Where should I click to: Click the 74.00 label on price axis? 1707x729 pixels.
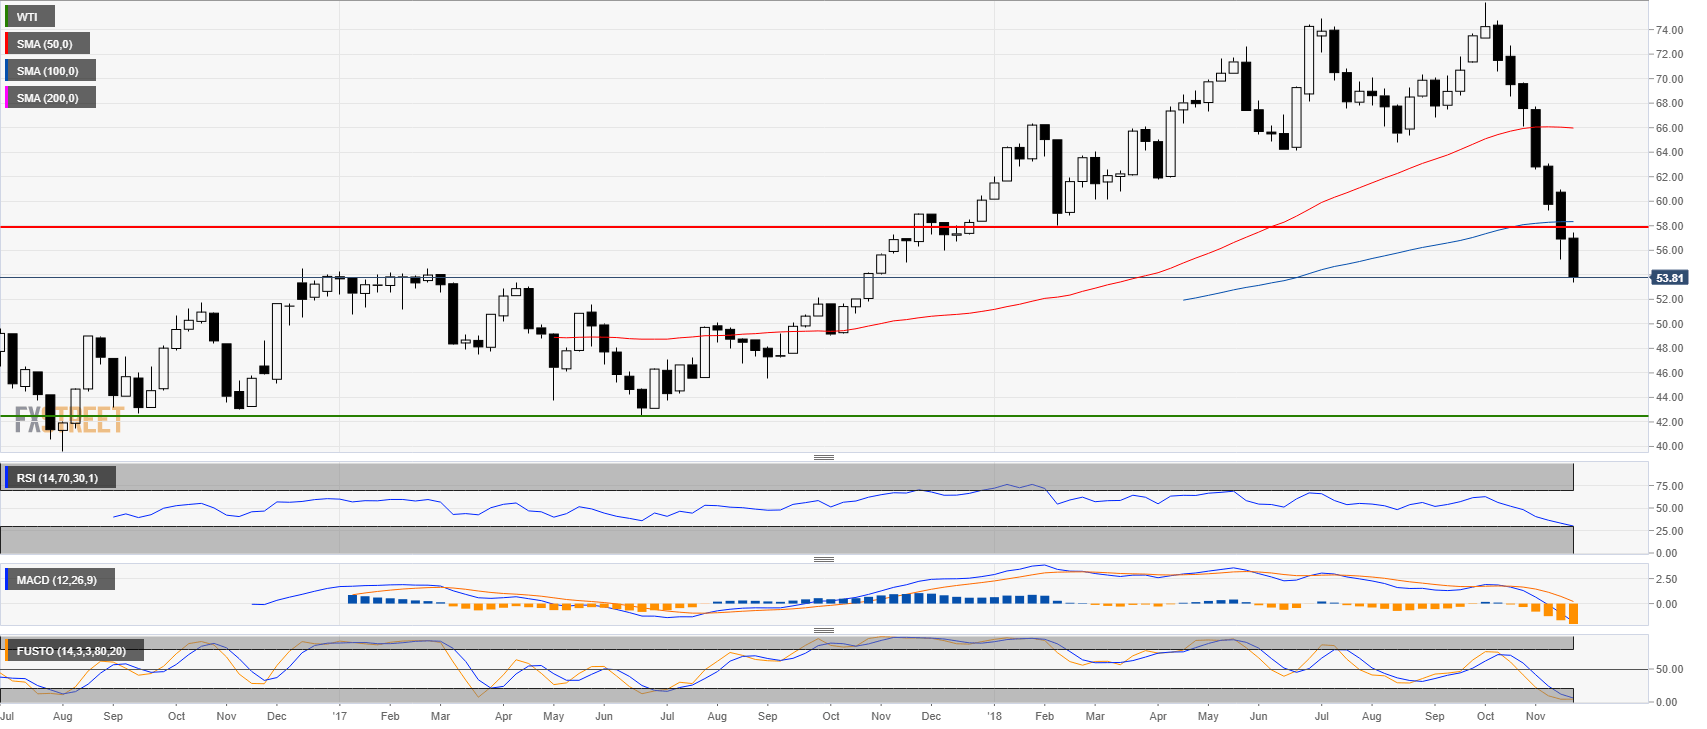pos(1668,30)
